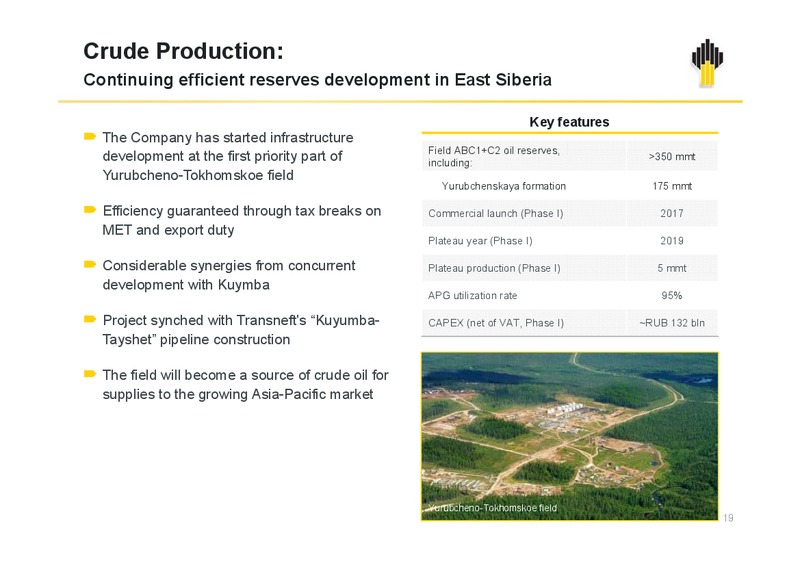This screenshot has width=800, height=566.
Task: Click the 'CAPEX (net of VAT, Phase I)' label
Action: (x=496, y=323)
